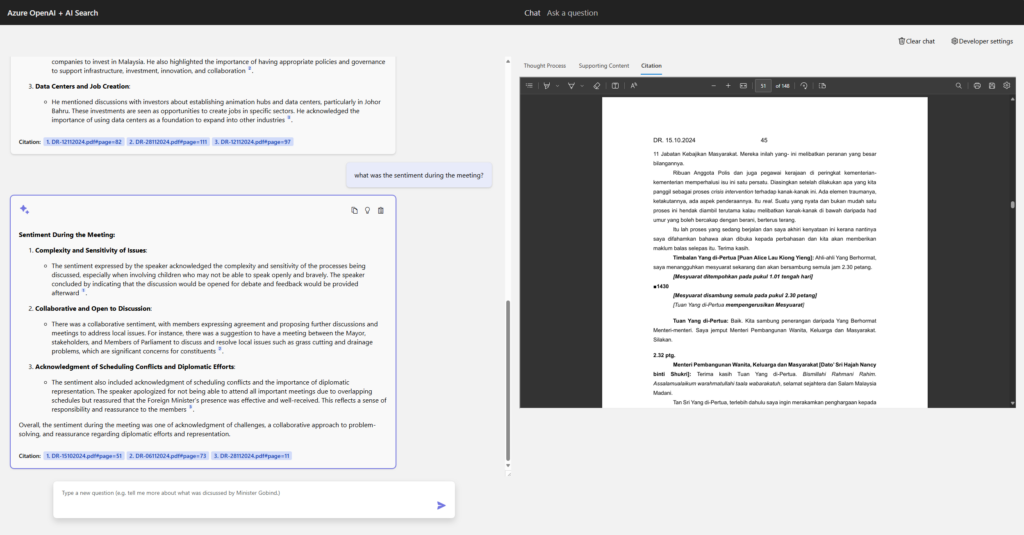1024x535 pixels.
Task: Click the "of 148" page count label
Action: coord(782,86)
